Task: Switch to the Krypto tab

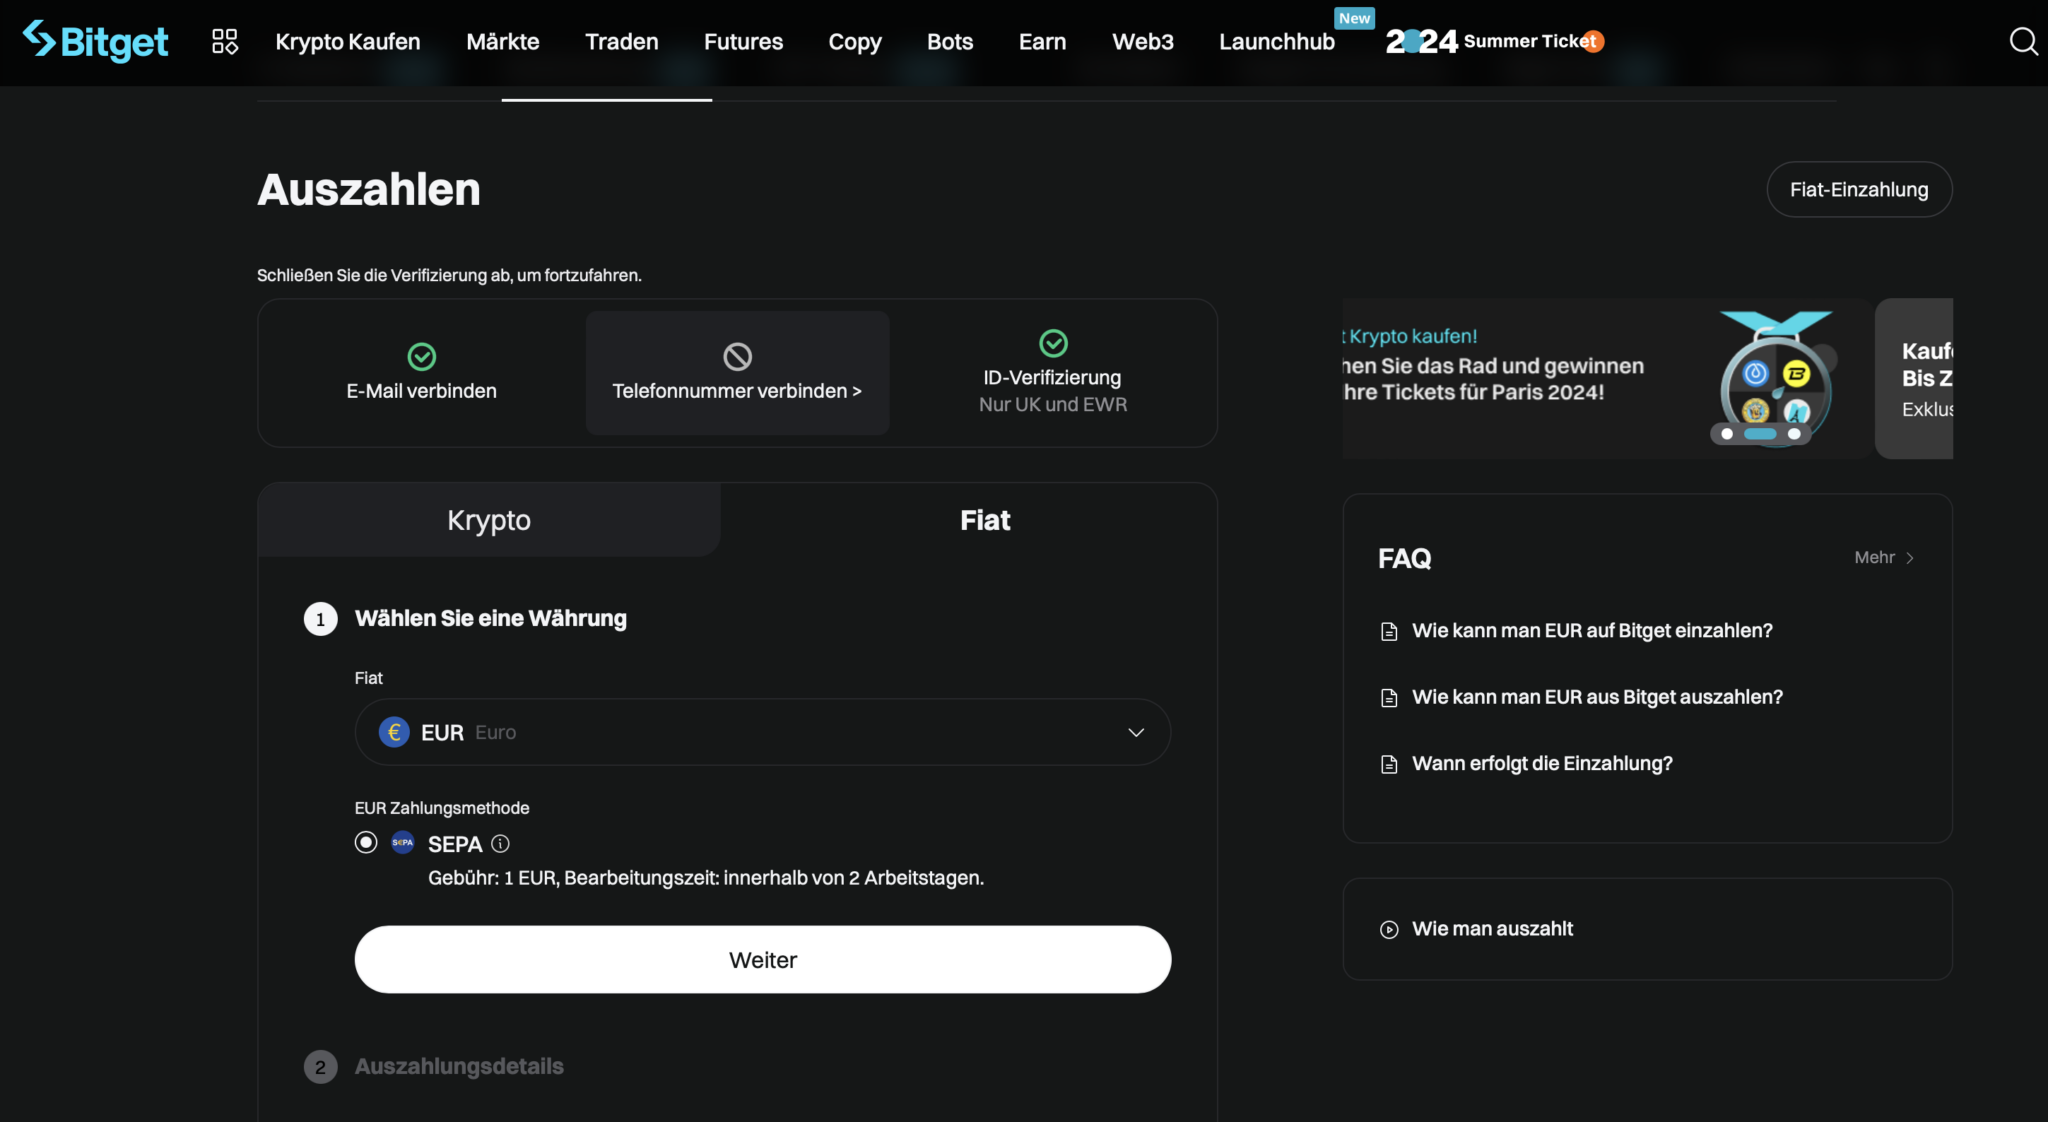Action: click(x=489, y=520)
